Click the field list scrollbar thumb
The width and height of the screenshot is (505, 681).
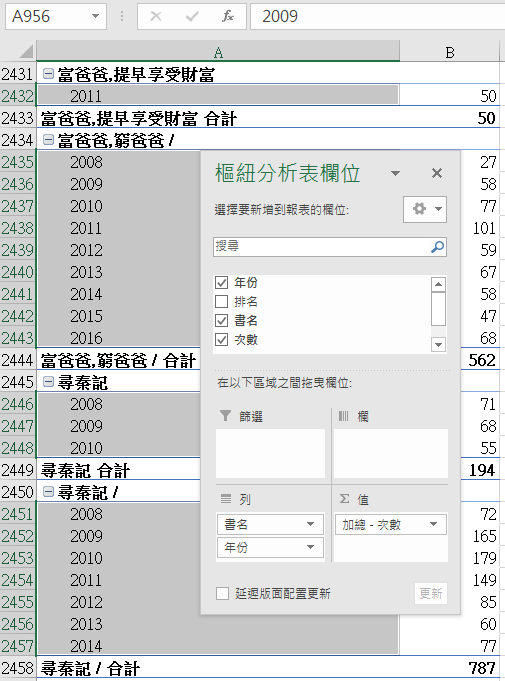tap(438, 309)
